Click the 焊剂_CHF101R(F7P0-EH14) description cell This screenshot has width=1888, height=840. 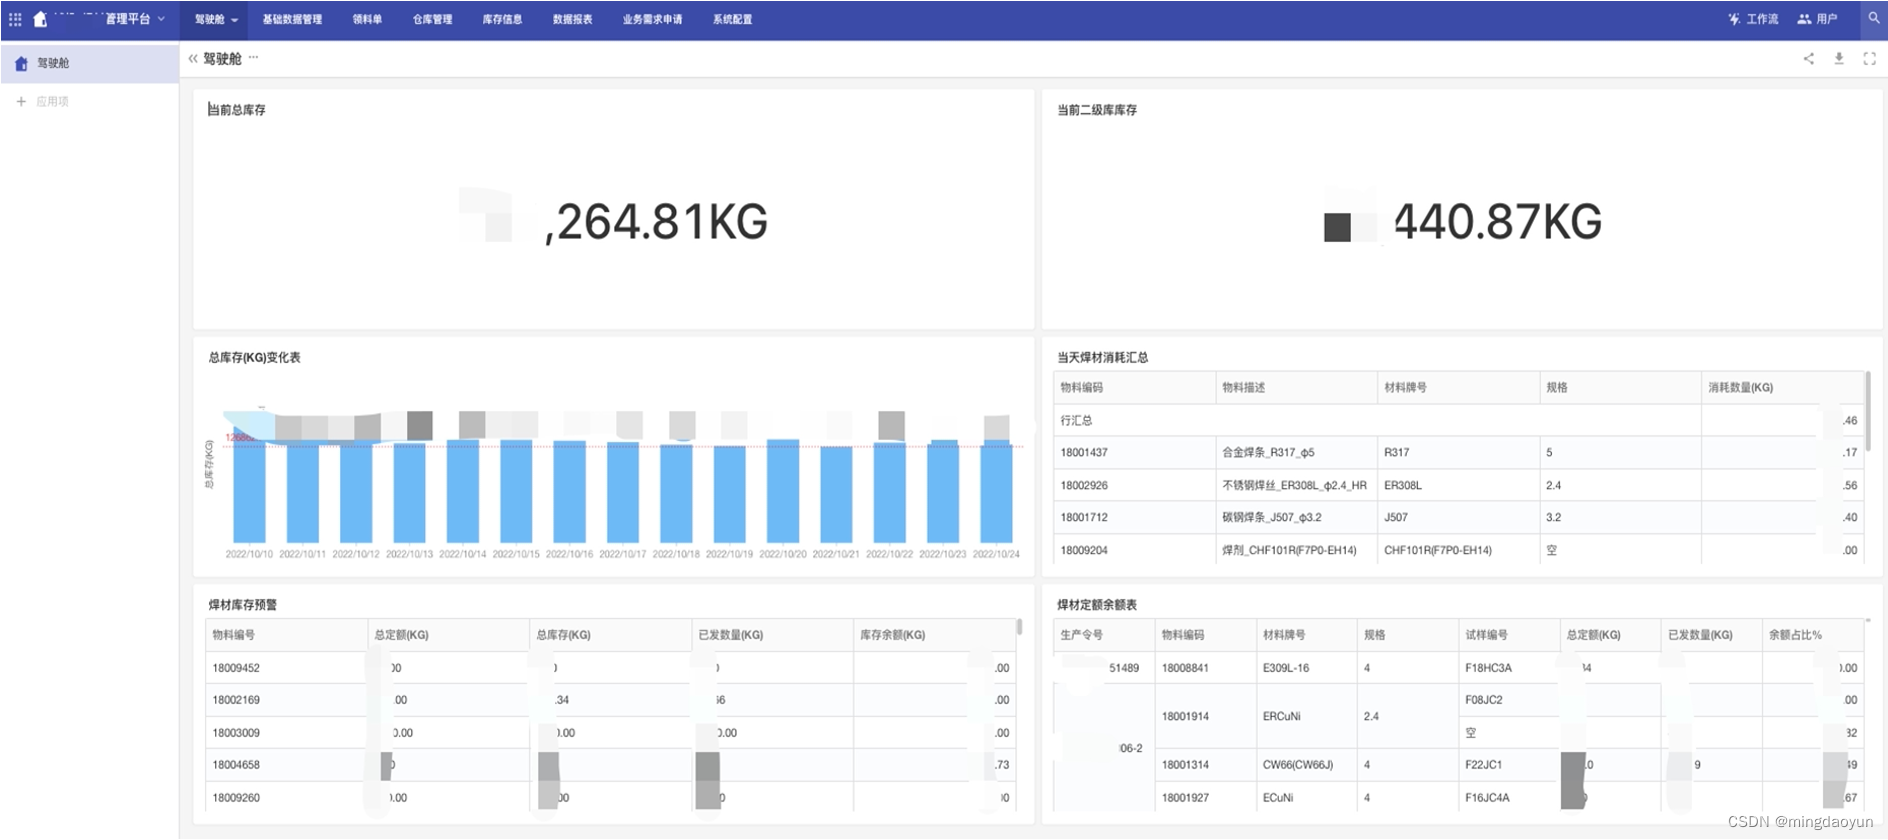(1296, 551)
